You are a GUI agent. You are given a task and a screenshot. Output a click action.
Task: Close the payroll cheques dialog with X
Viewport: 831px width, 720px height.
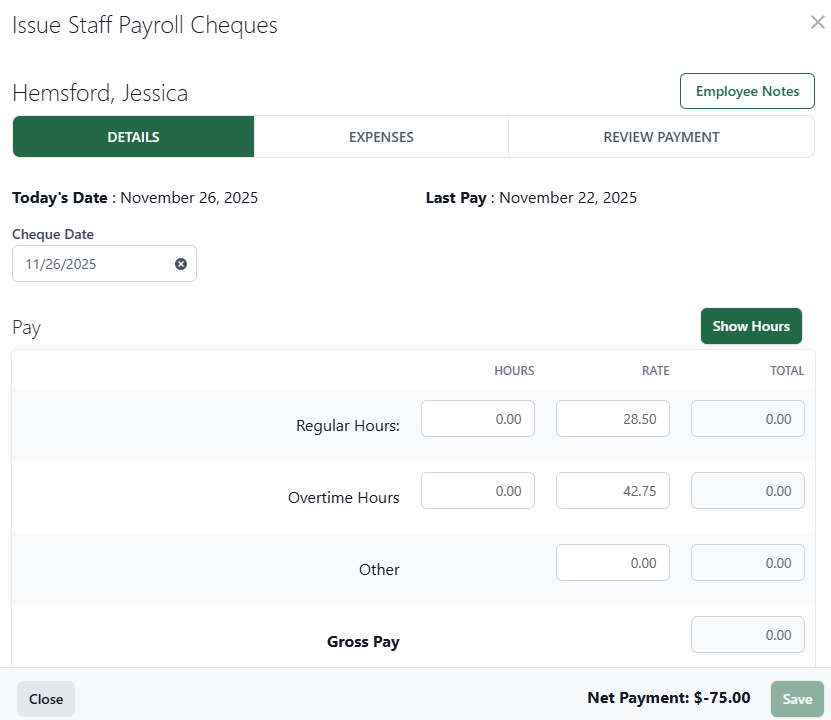[x=818, y=22]
